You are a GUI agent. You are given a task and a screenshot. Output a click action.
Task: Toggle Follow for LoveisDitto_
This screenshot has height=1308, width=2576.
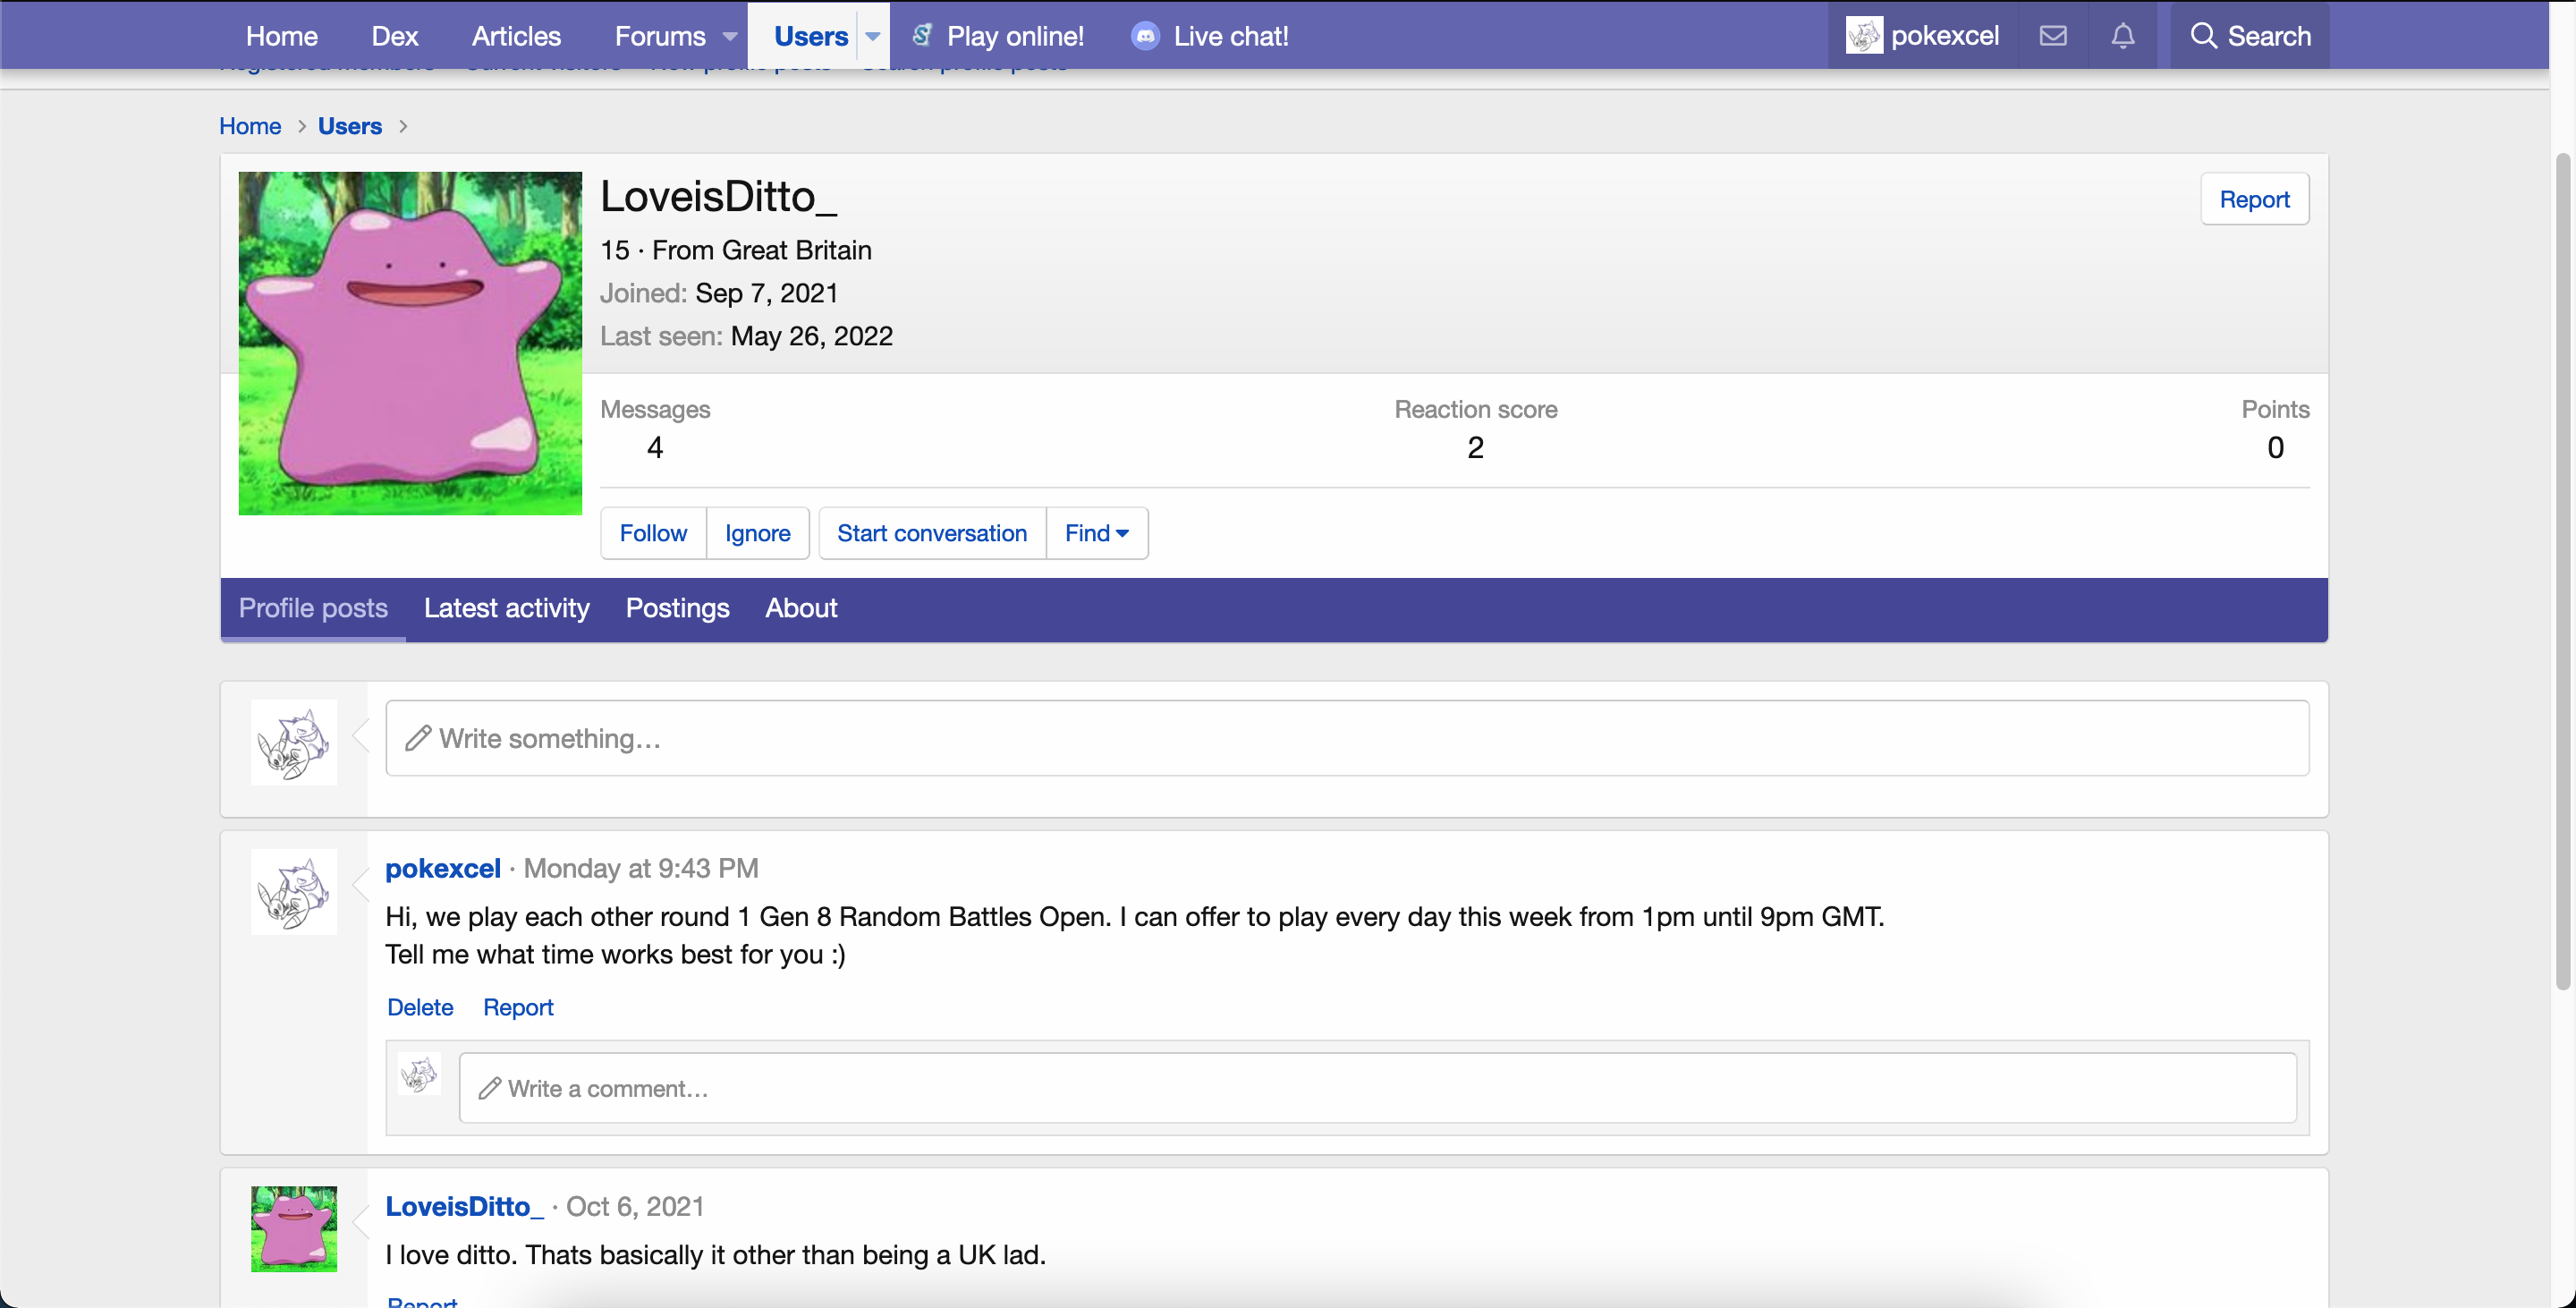click(x=653, y=533)
